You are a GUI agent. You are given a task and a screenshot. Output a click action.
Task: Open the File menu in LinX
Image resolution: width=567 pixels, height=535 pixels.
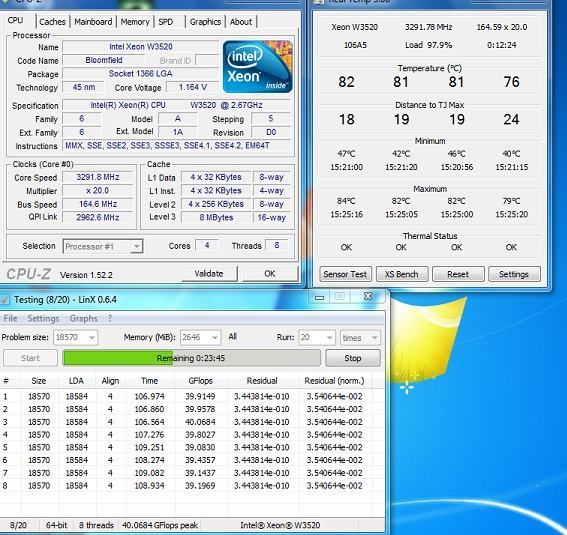[10, 318]
